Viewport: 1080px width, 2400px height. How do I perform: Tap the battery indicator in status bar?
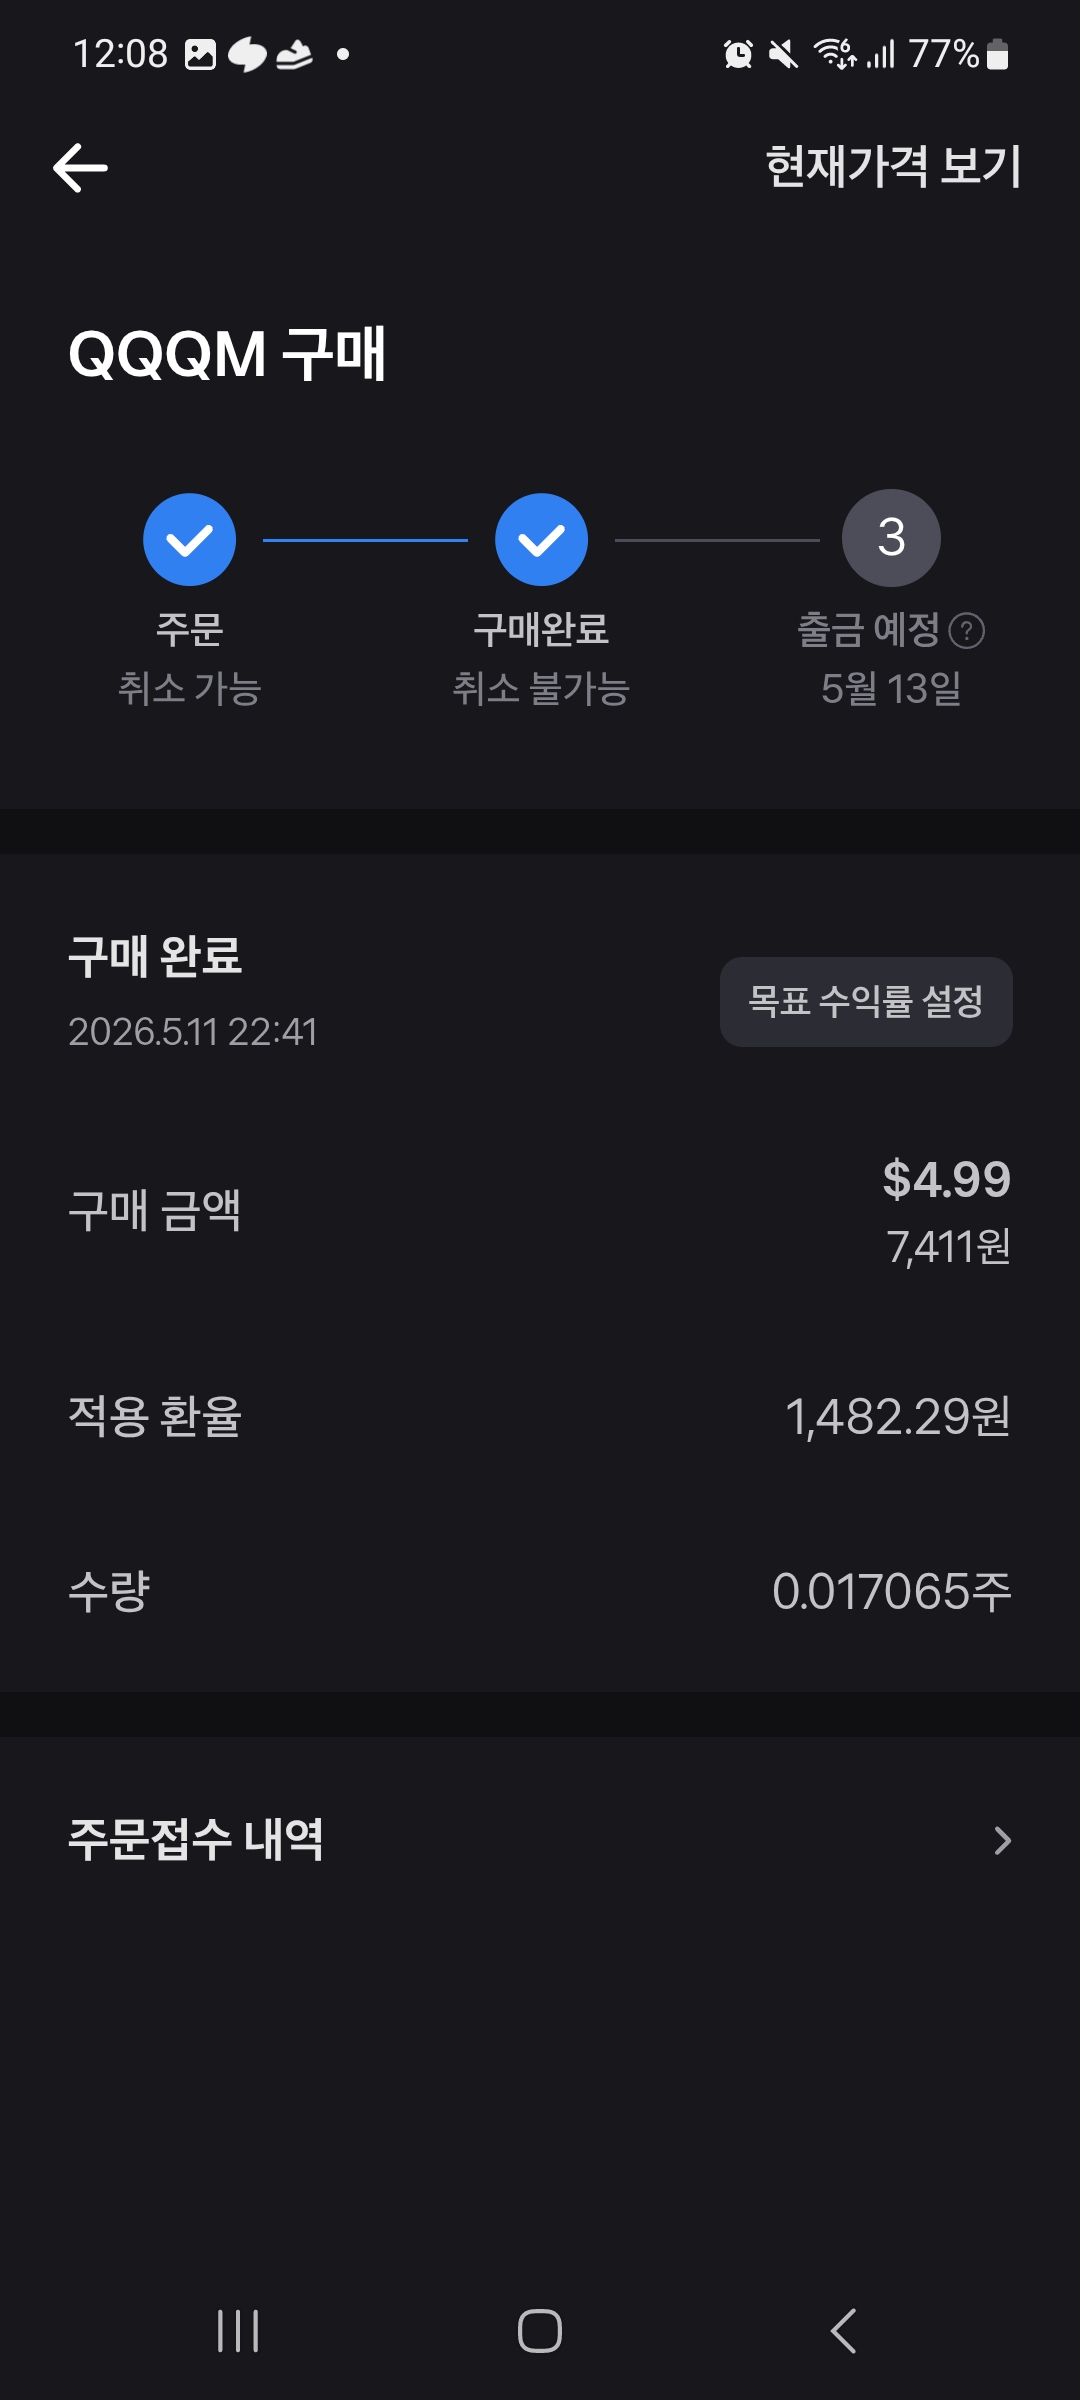(x=997, y=54)
